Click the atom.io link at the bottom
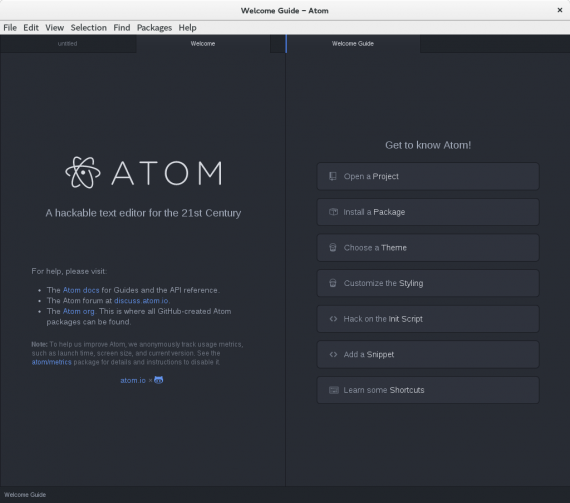The width and height of the screenshot is (570, 503). [133, 380]
